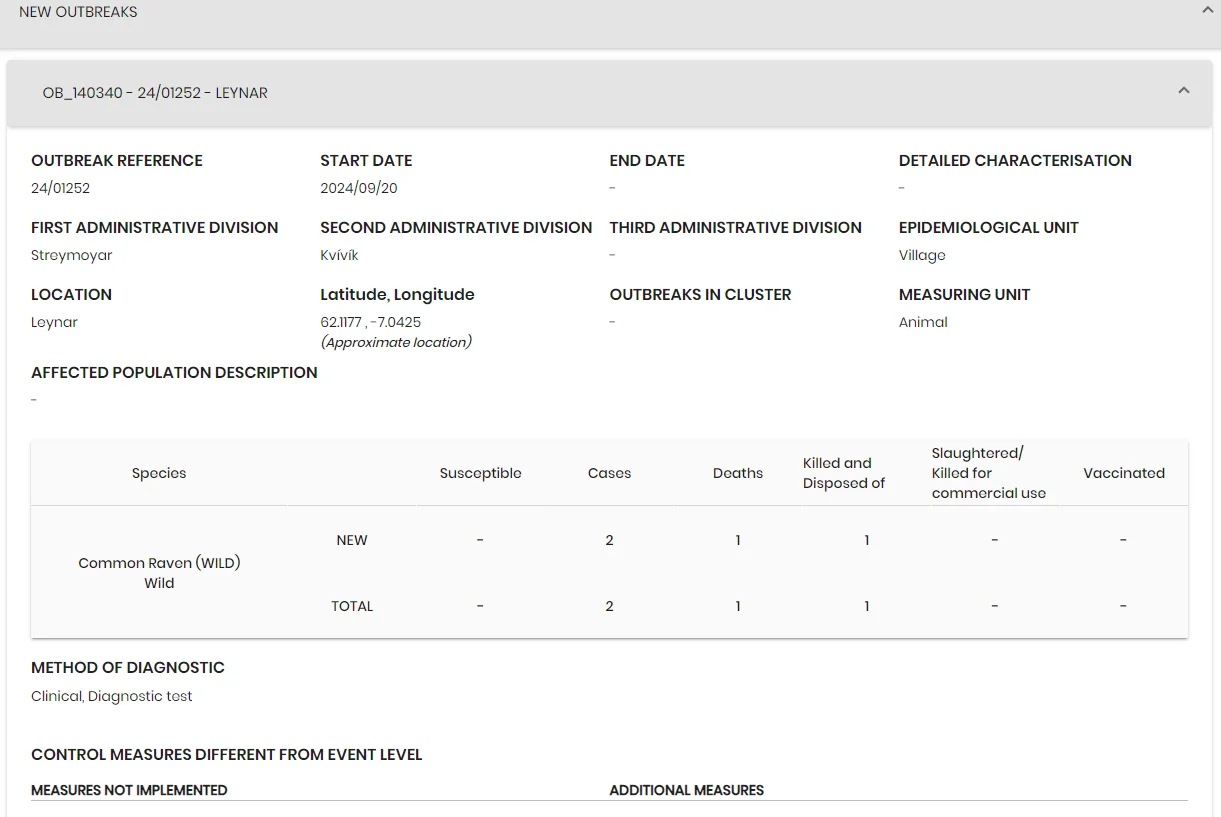Screen dimensions: 1221x817
Task: Click the END DATE label
Action: [647, 160]
